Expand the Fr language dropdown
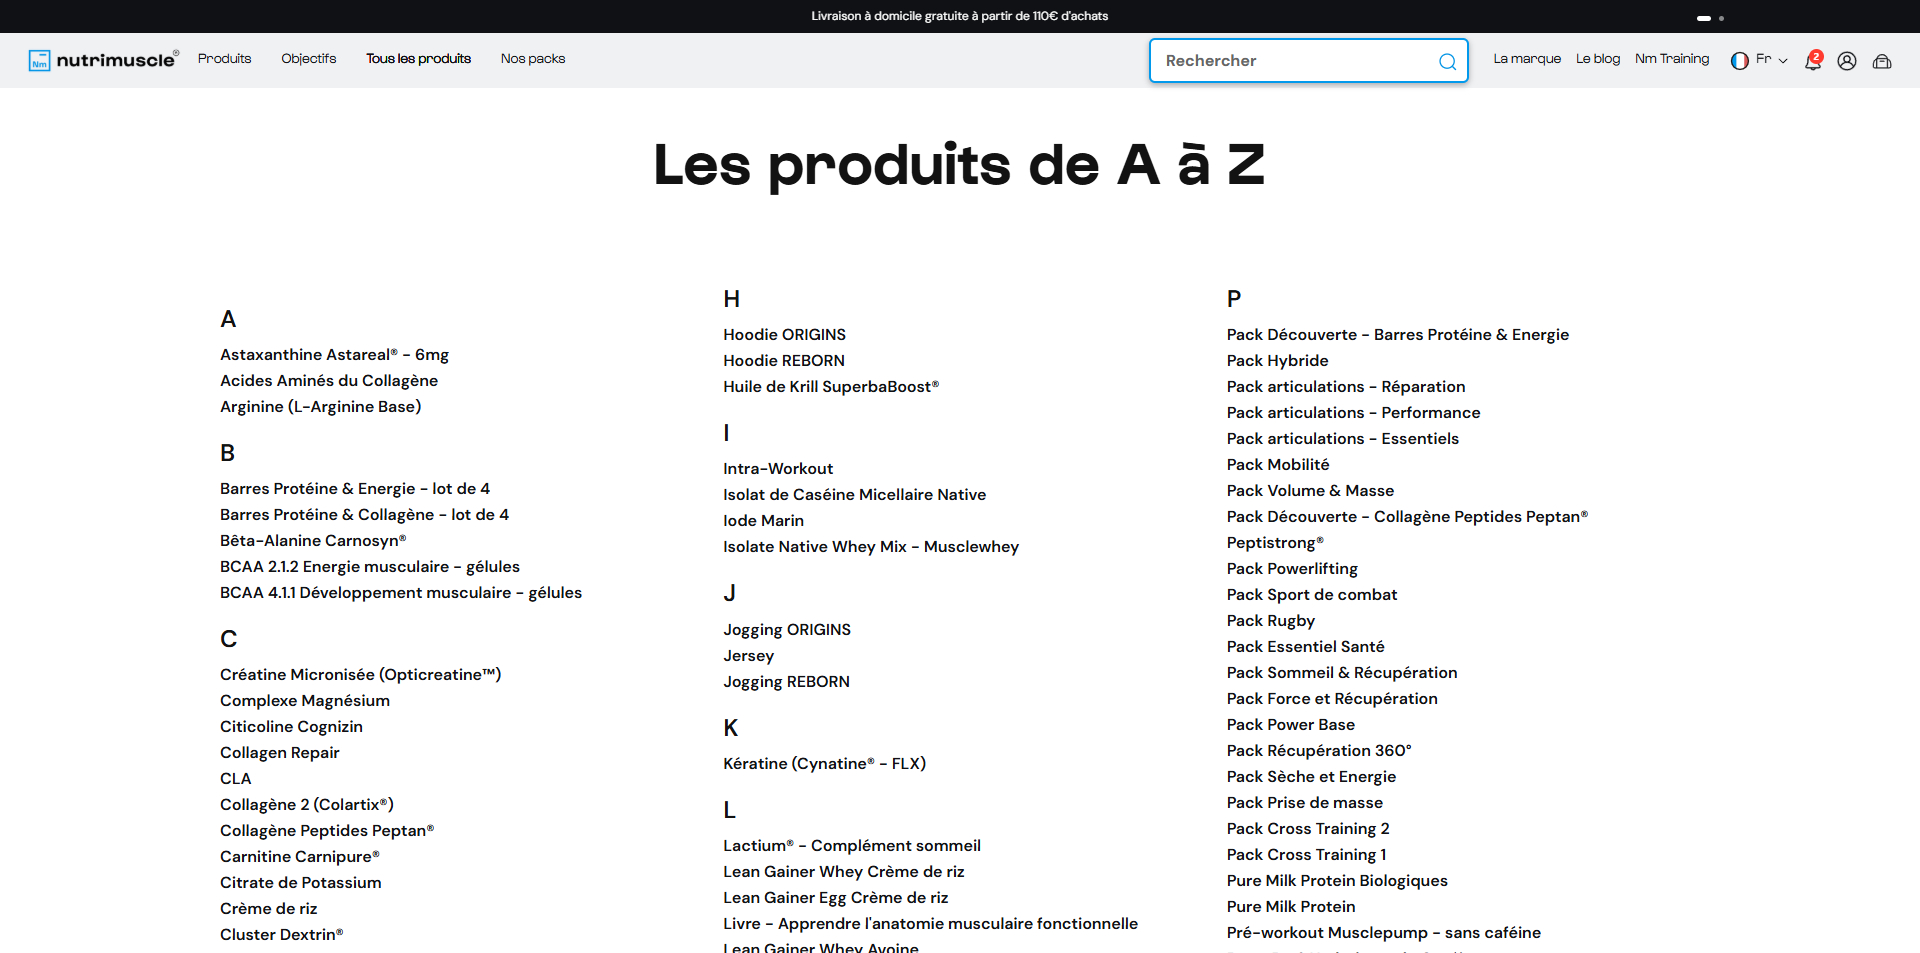Viewport: 1920px width, 953px height. click(1772, 60)
